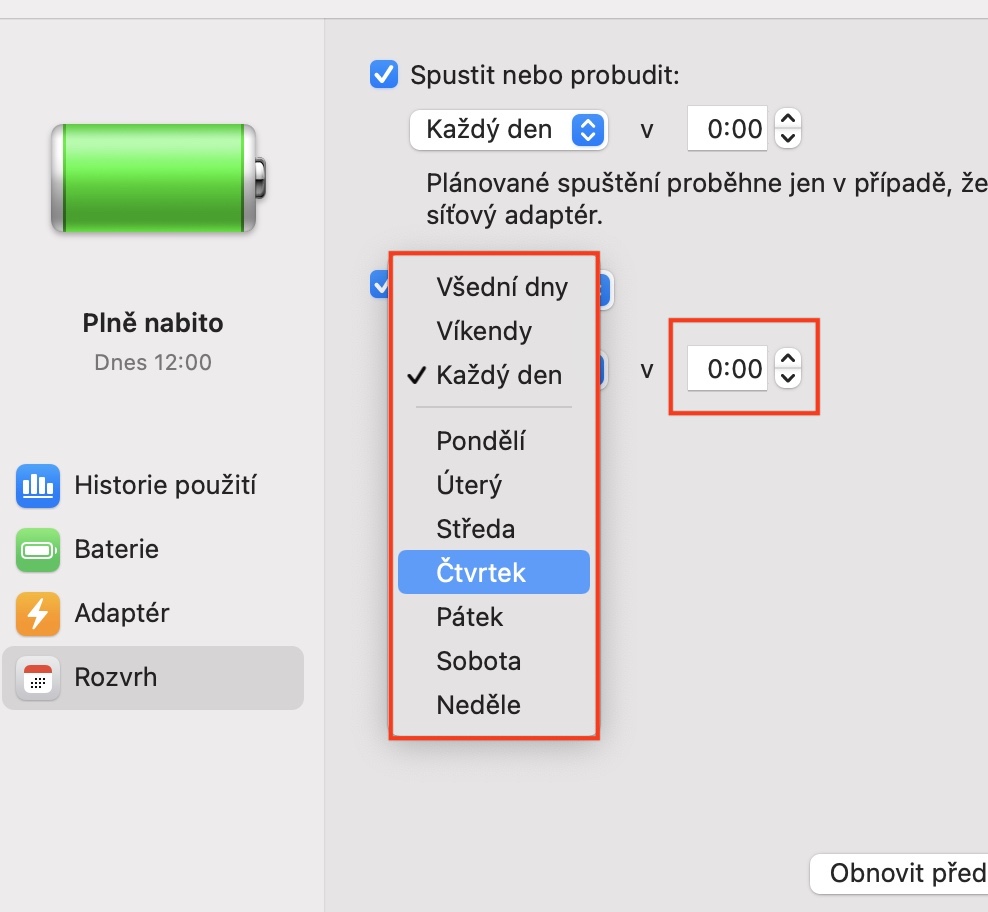Select Středa from the day list
Screen dimensions: 988x912
(x=475, y=530)
